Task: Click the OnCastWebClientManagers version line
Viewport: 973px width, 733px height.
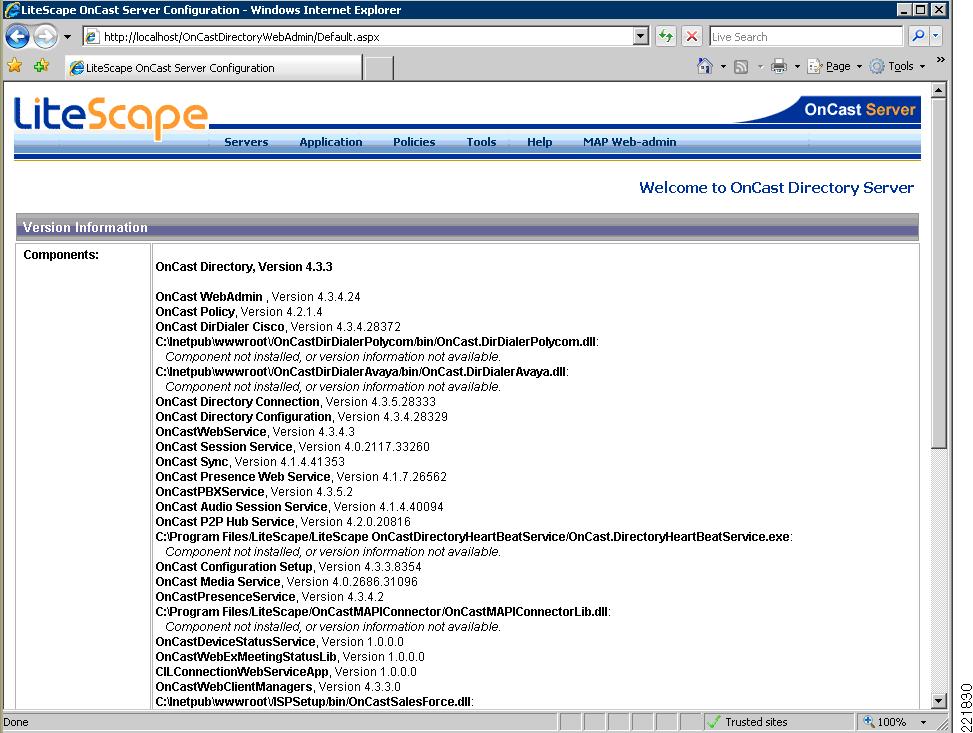Action: click(278, 686)
